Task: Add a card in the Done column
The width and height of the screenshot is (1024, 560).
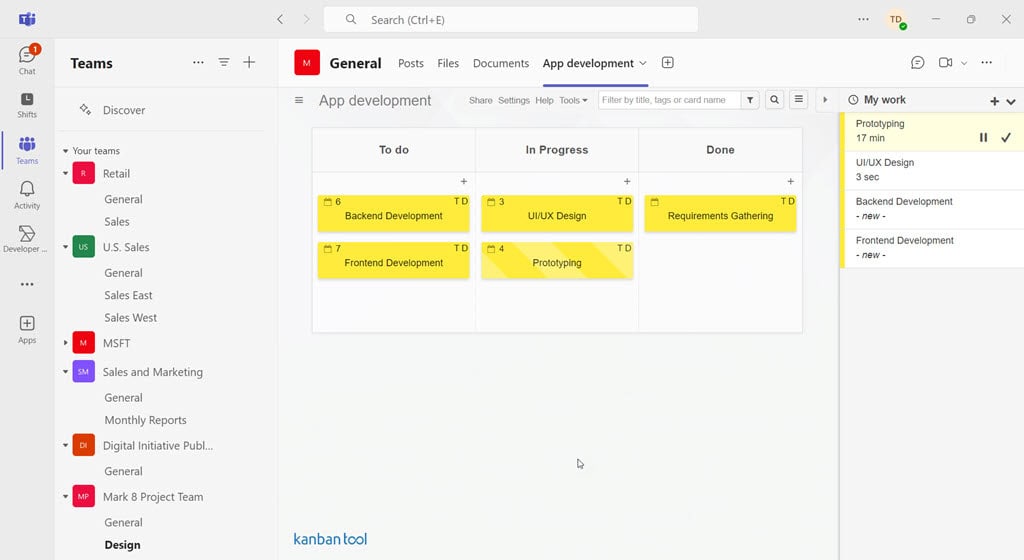Action: pyautogui.click(x=790, y=181)
